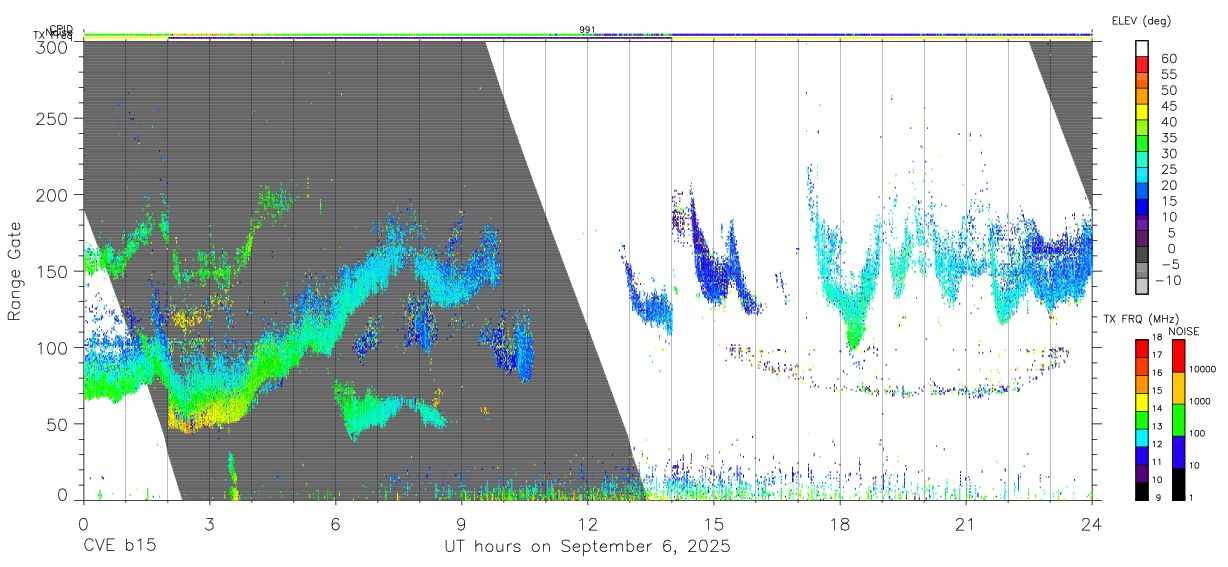Select the black 1–10 NOISE swatch

pyautogui.click(x=1178, y=484)
